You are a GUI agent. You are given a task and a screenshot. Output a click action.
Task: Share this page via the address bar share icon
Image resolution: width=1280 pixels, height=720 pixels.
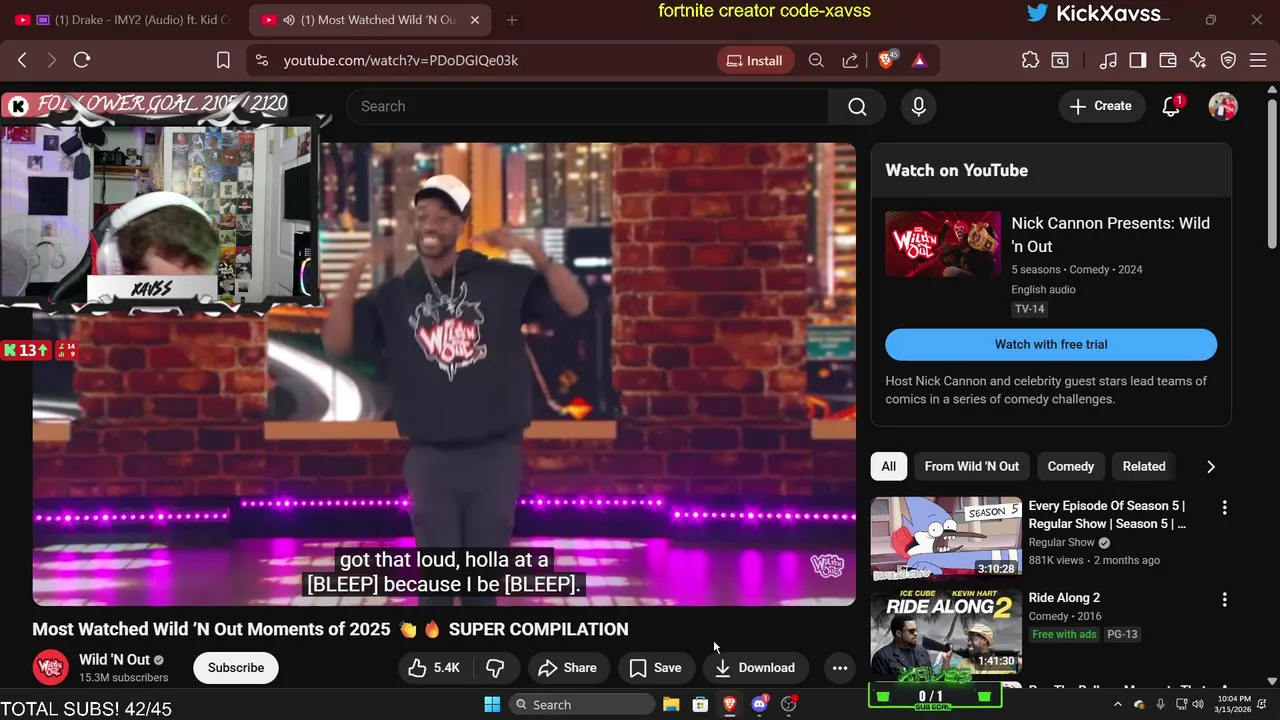coord(850,60)
